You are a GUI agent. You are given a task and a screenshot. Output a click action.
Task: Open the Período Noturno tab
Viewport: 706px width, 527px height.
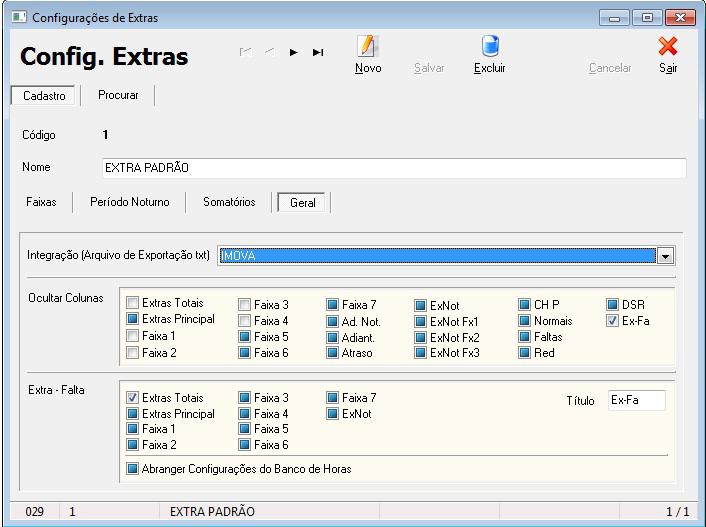point(129,202)
